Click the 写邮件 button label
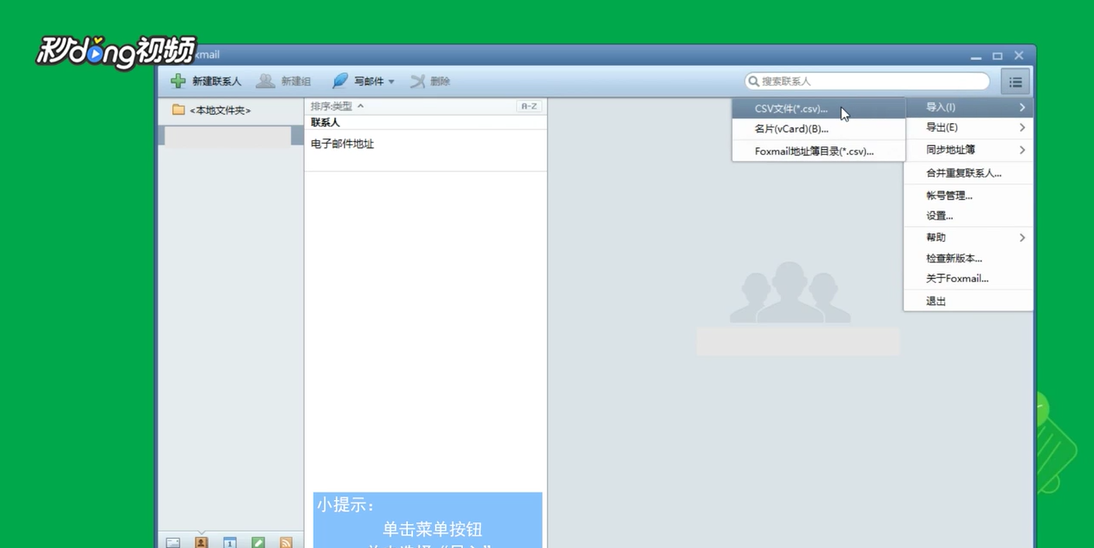This screenshot has height=548, width=1094. point(369,82)
